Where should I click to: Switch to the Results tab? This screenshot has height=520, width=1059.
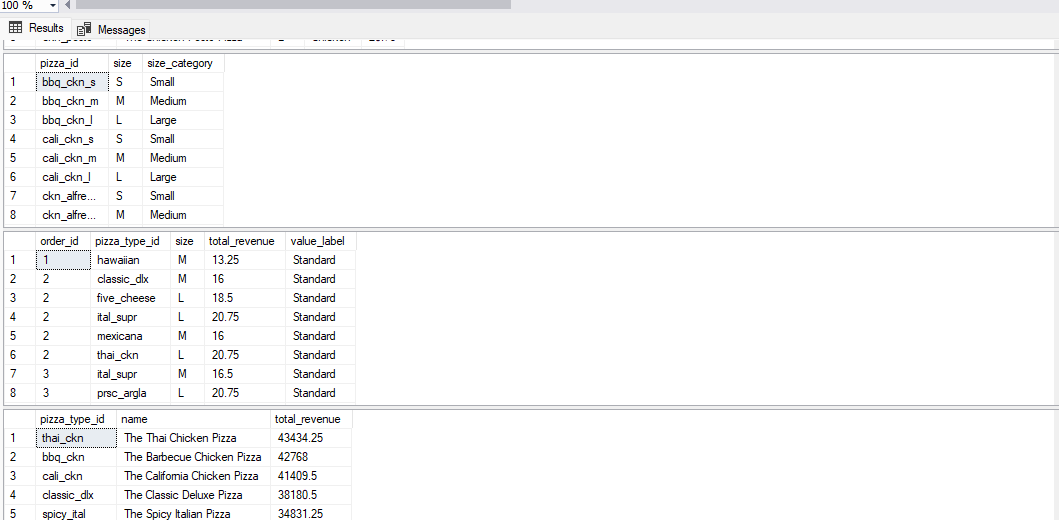click(x=36, y=28)
